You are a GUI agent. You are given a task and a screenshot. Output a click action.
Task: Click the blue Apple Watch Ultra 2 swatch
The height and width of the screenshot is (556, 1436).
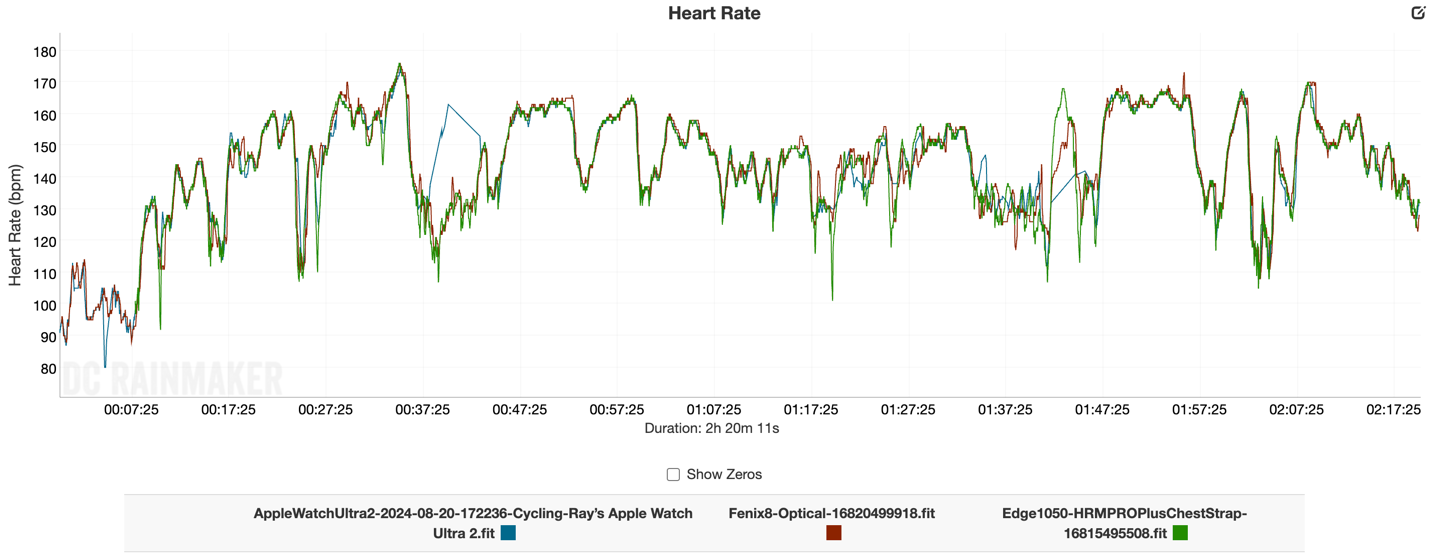pyautogui.click(x=508, y=533)
